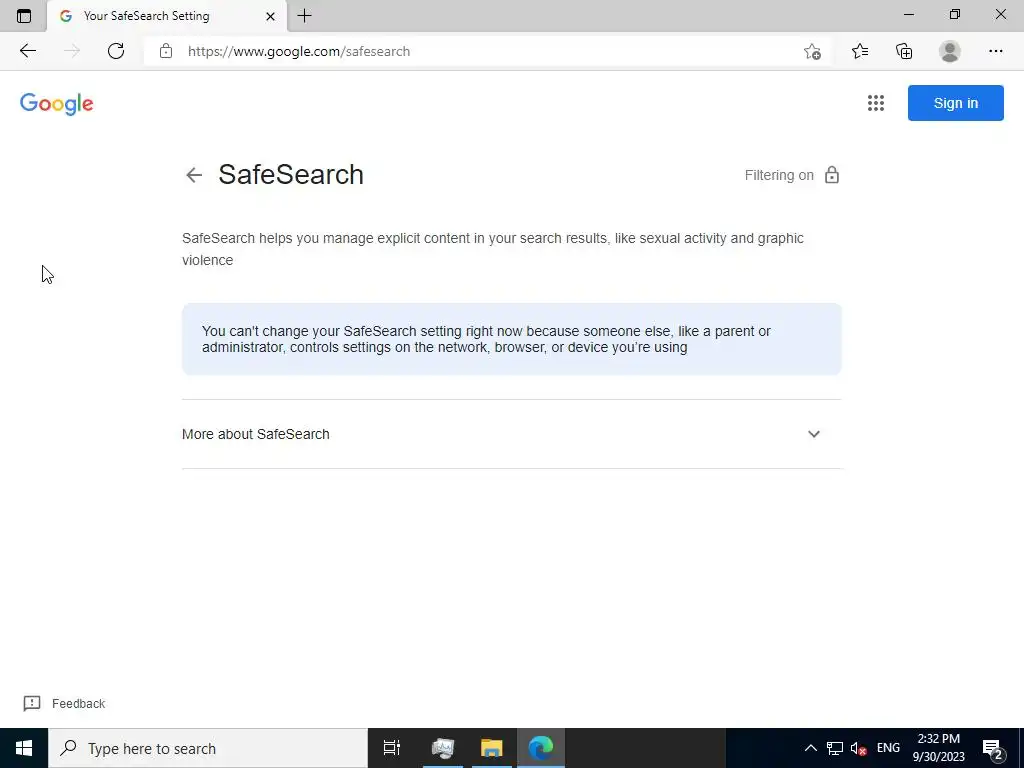The height and width of the screenshot is (768, 1024).
Task: Show hidden system tray icons
Action: pos(810,748)
